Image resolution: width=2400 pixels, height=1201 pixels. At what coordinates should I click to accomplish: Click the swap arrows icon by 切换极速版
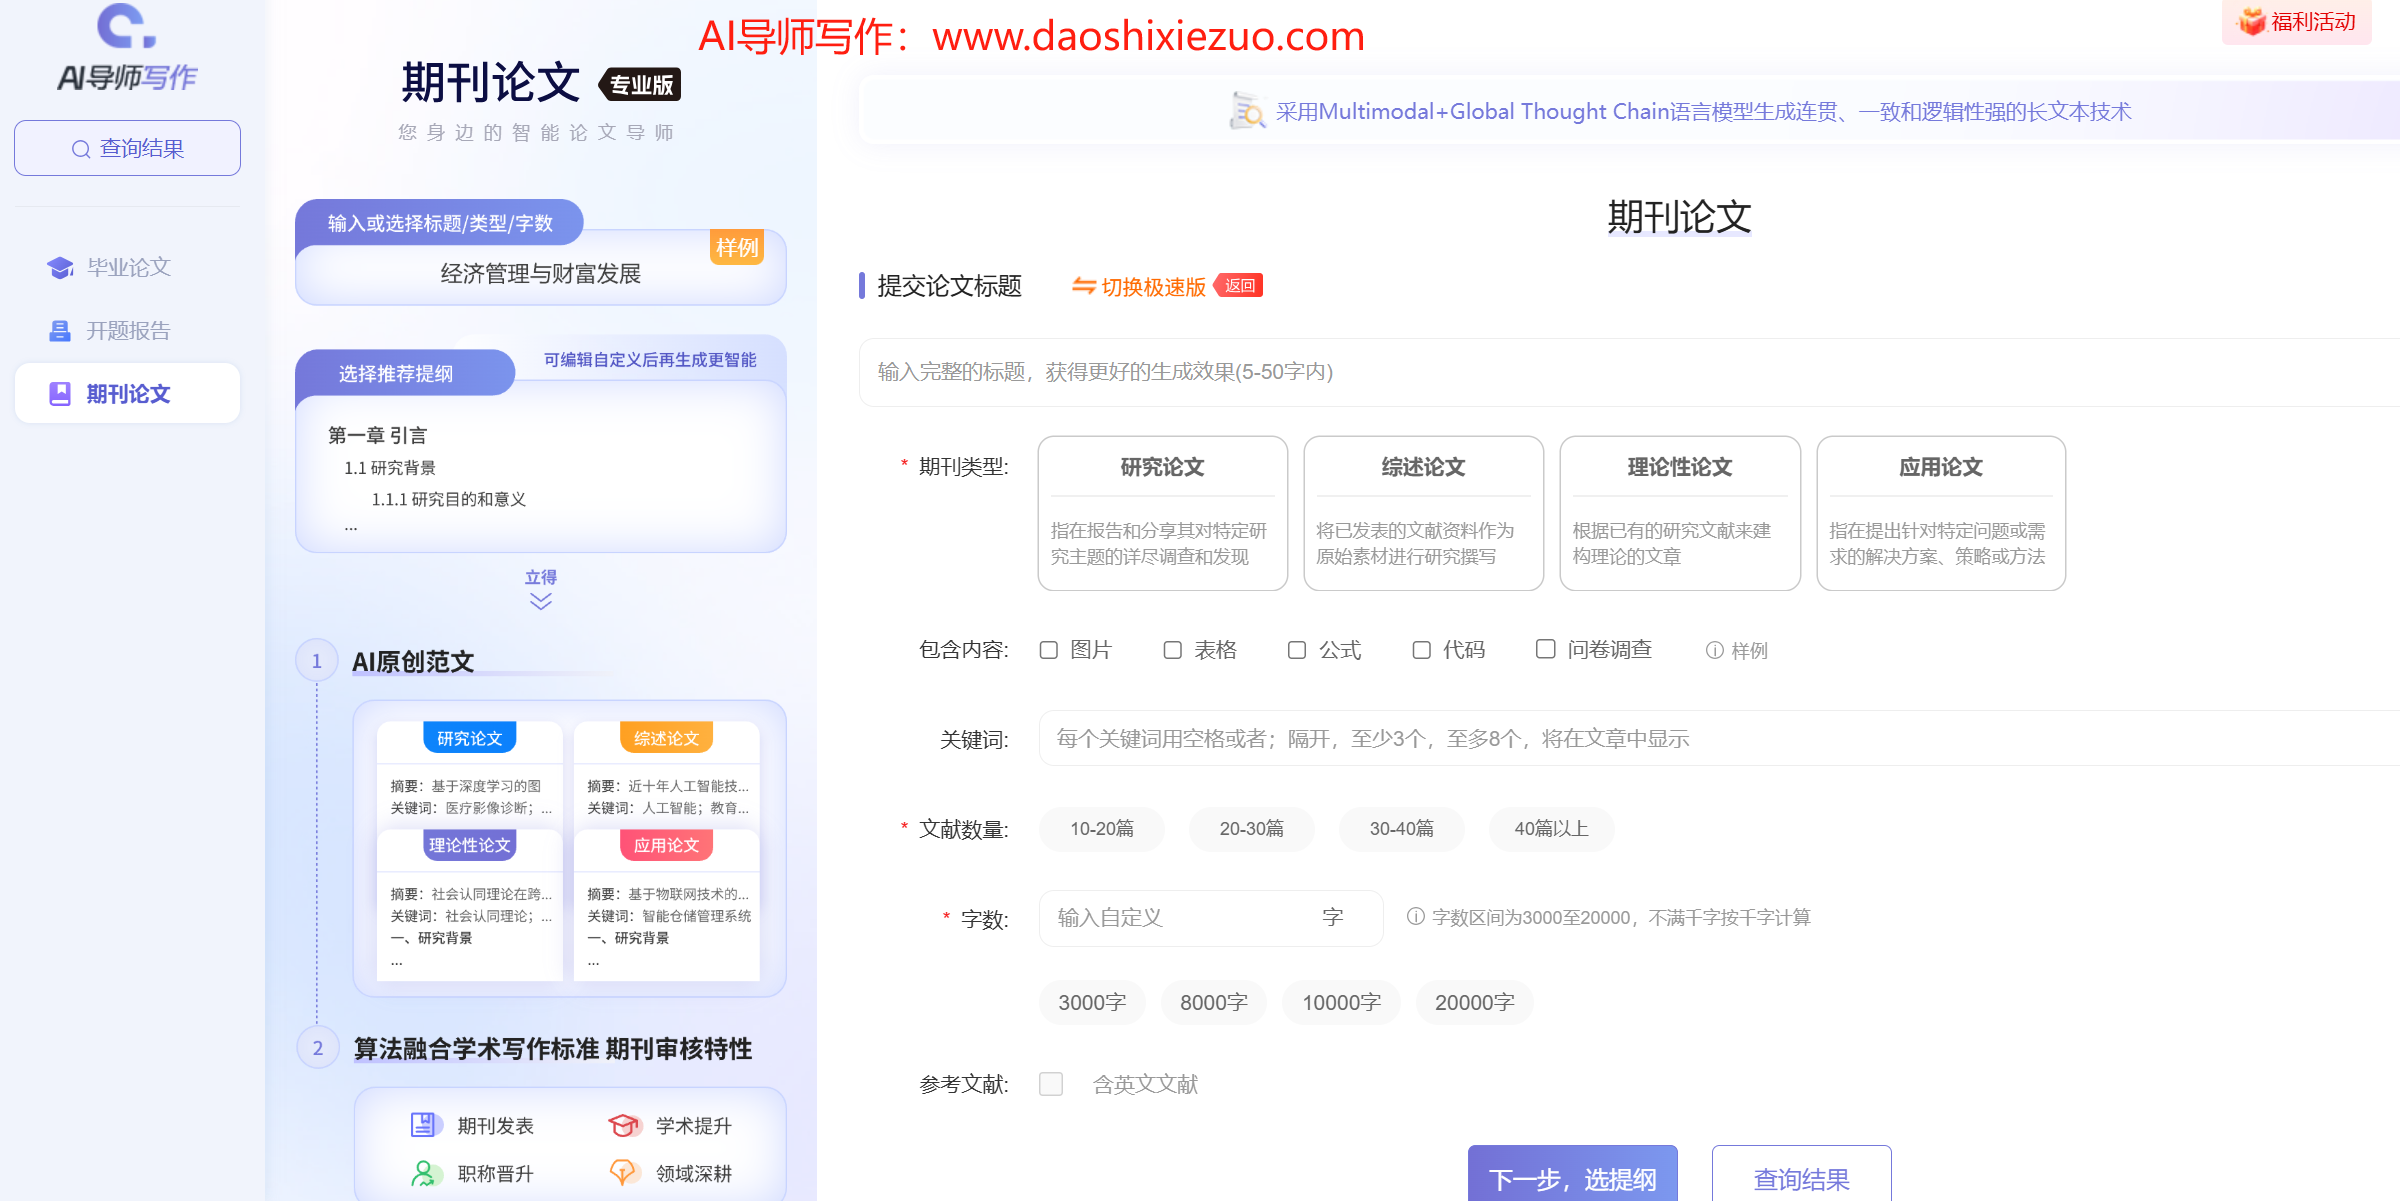[x=1083, y=286]
